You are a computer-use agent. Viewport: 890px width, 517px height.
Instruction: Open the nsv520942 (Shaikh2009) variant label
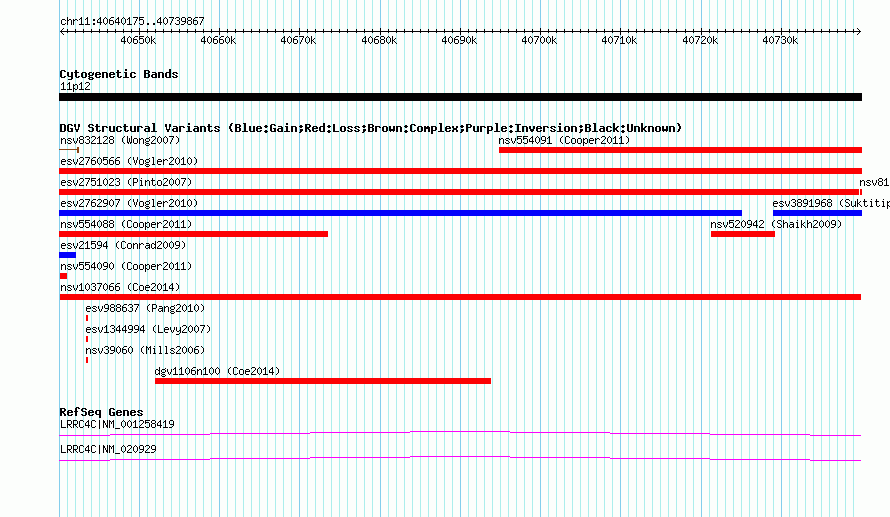[776, 224]
